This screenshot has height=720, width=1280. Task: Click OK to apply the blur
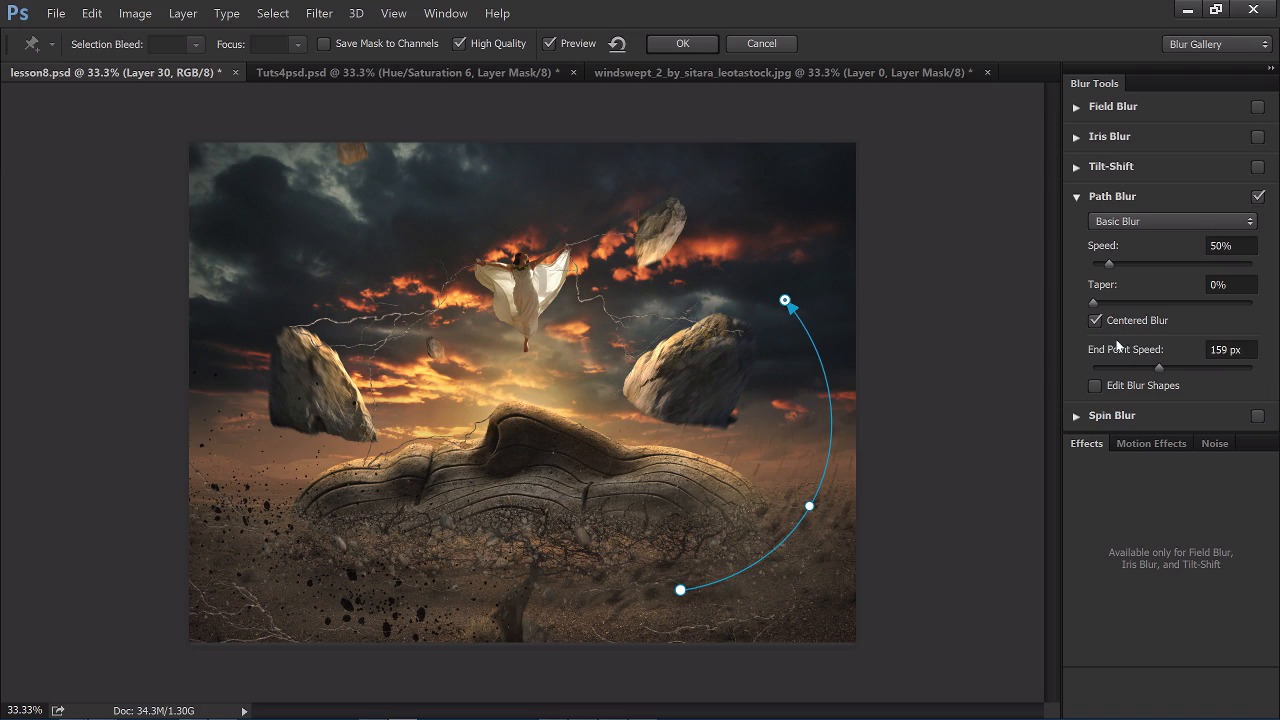point(682,44)
